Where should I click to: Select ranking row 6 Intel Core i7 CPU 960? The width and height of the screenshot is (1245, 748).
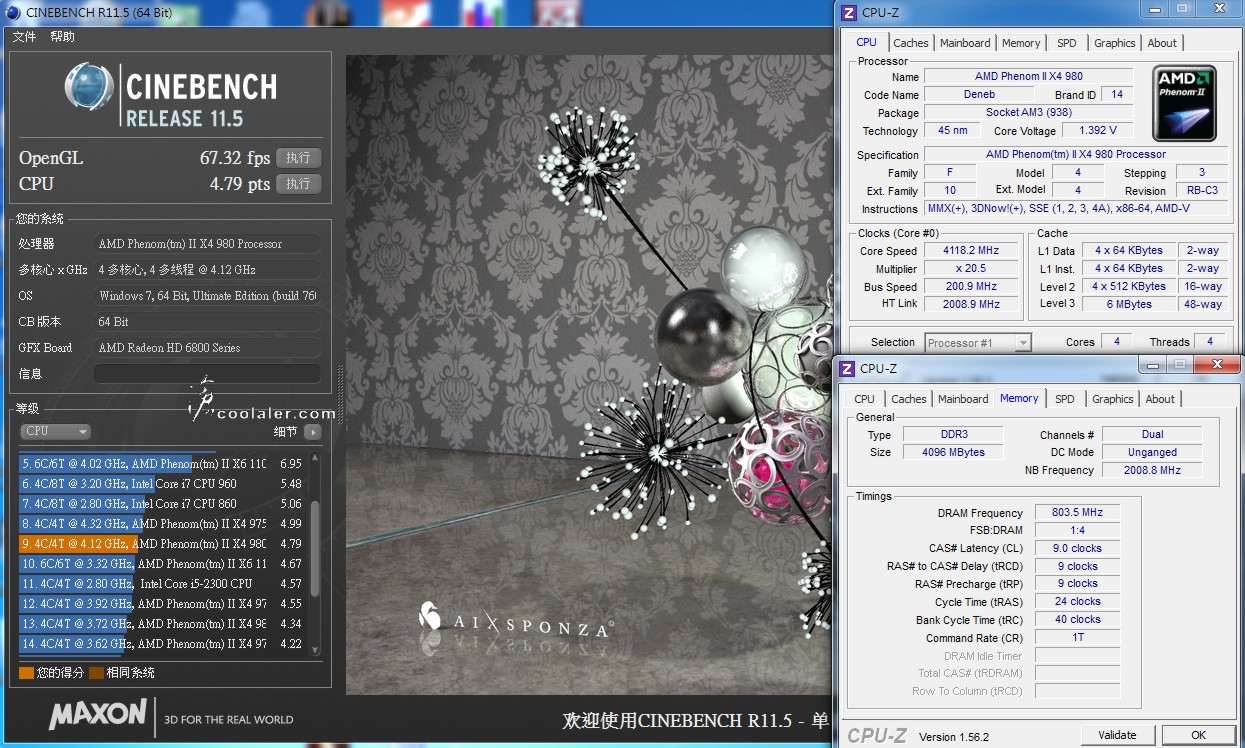point(162,484)
